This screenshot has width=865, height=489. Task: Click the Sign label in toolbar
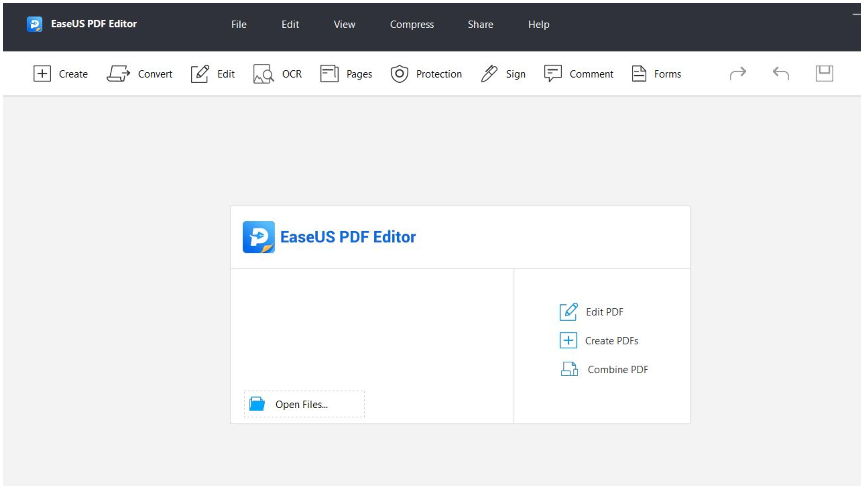tap(516, 74)
